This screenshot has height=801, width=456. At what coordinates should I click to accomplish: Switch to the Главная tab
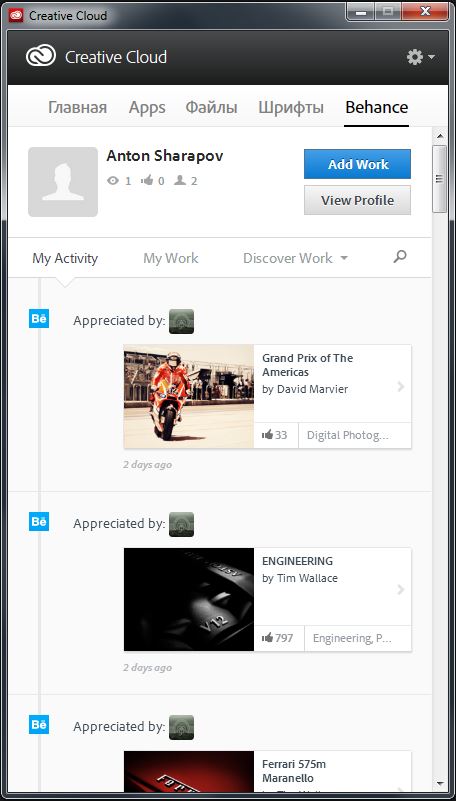coord(78,107)
